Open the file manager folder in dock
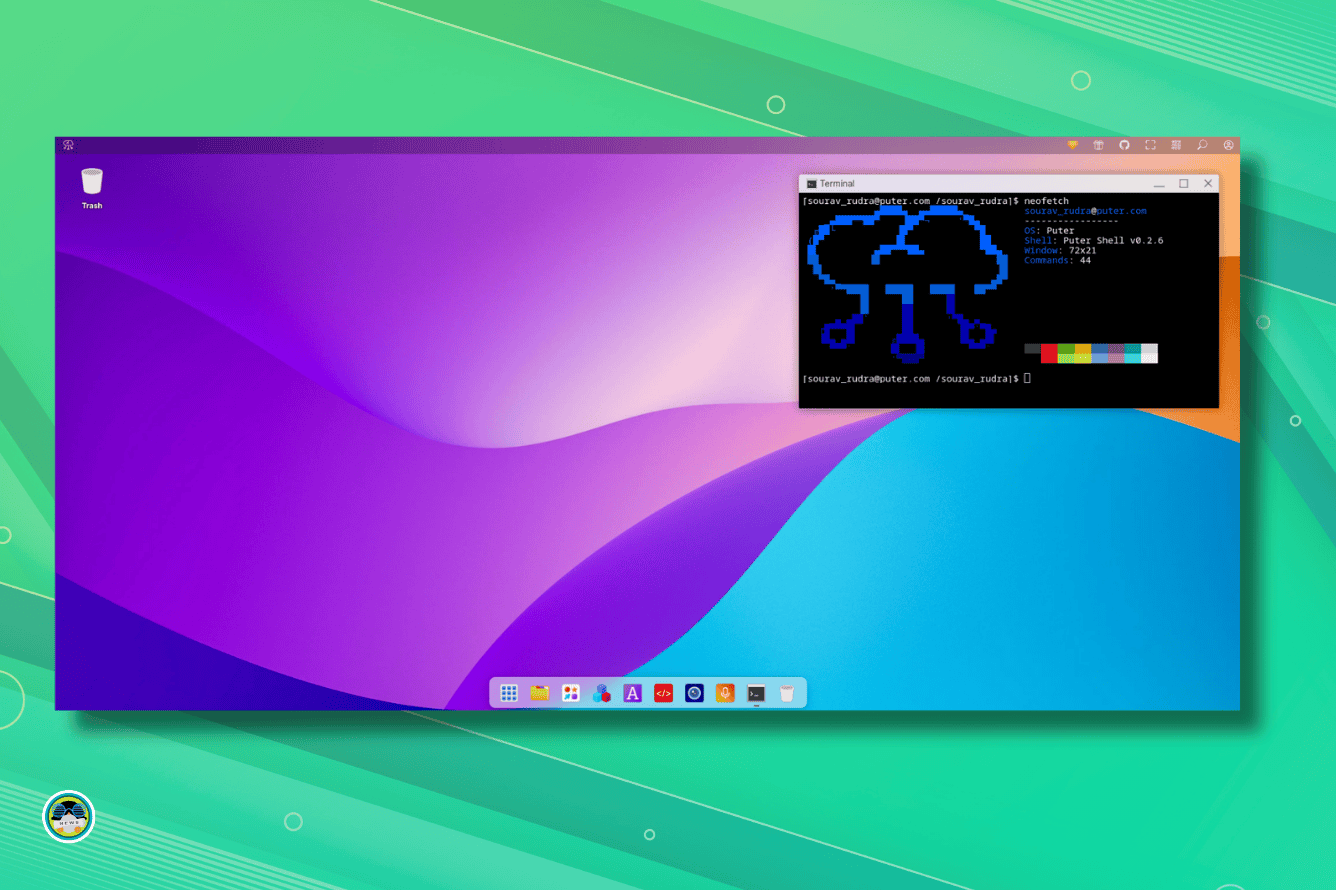The image size is (1336, 890). click(540, 693)
